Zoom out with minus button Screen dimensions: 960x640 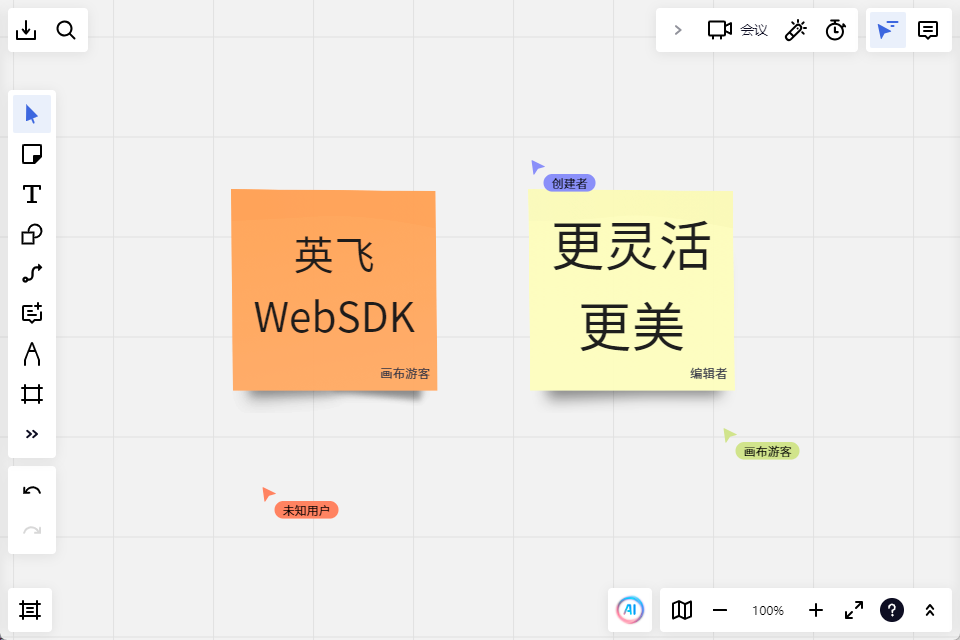pos(720,610)
